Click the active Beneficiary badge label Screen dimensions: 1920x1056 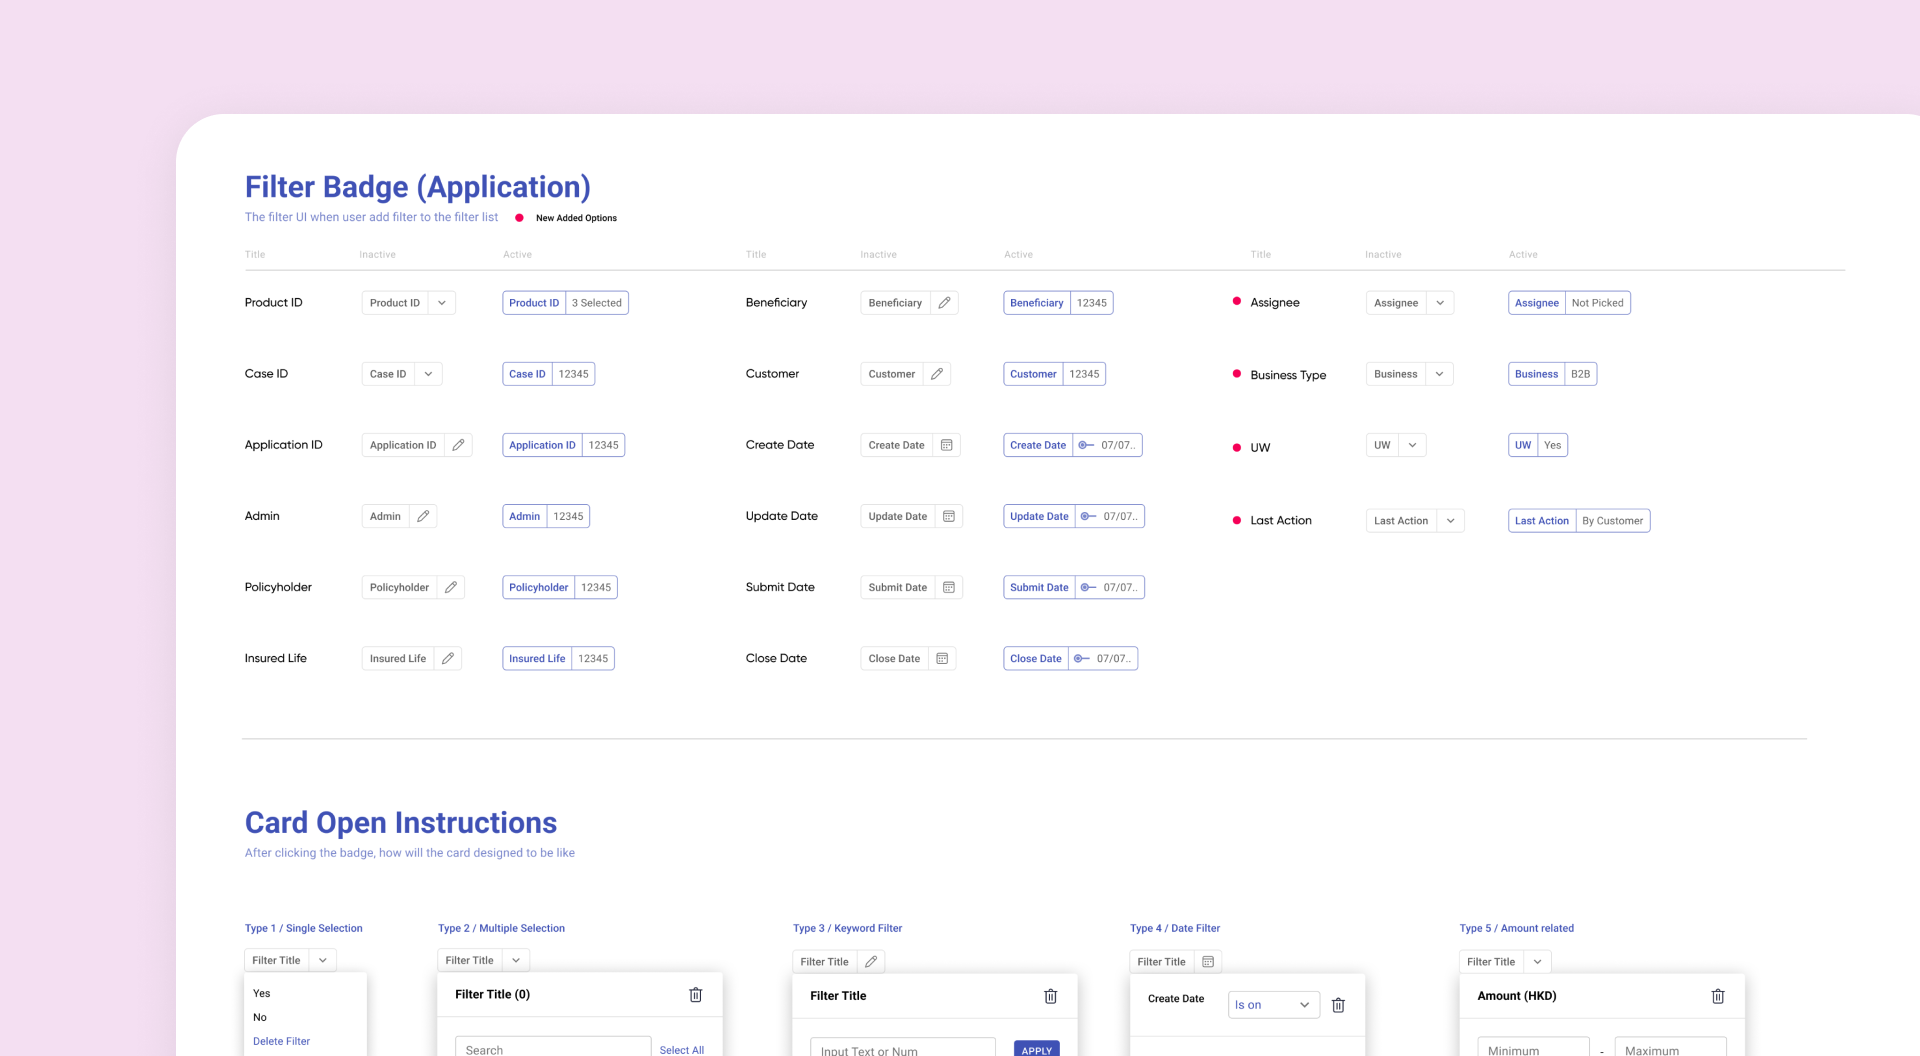tap(1036, 302)
